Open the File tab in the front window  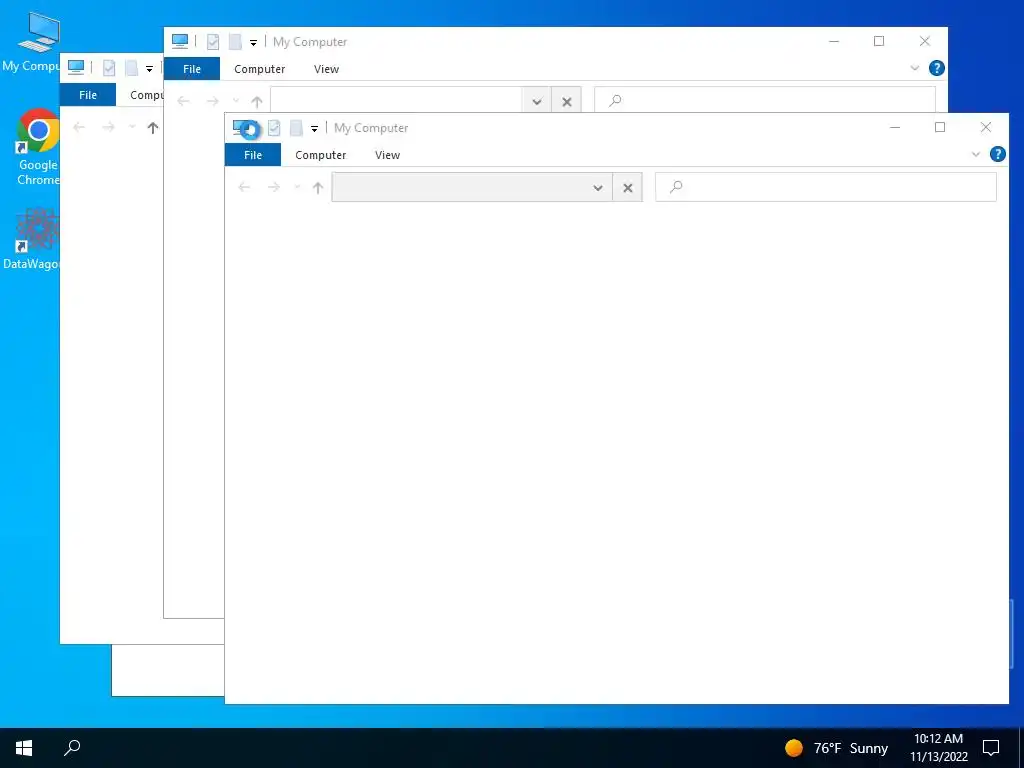click(253, 155)
